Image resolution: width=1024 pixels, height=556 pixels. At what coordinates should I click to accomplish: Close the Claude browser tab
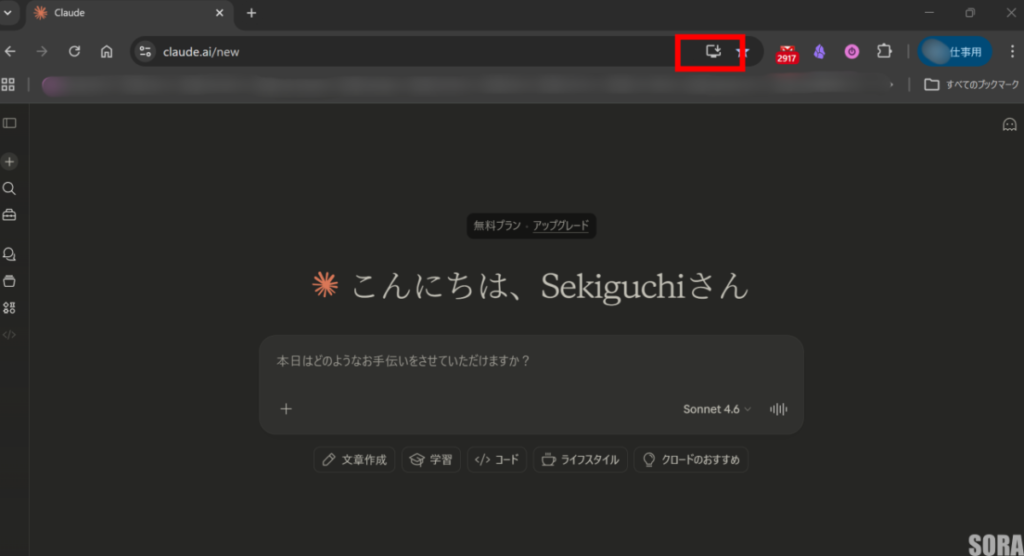[x=219, y=13]
